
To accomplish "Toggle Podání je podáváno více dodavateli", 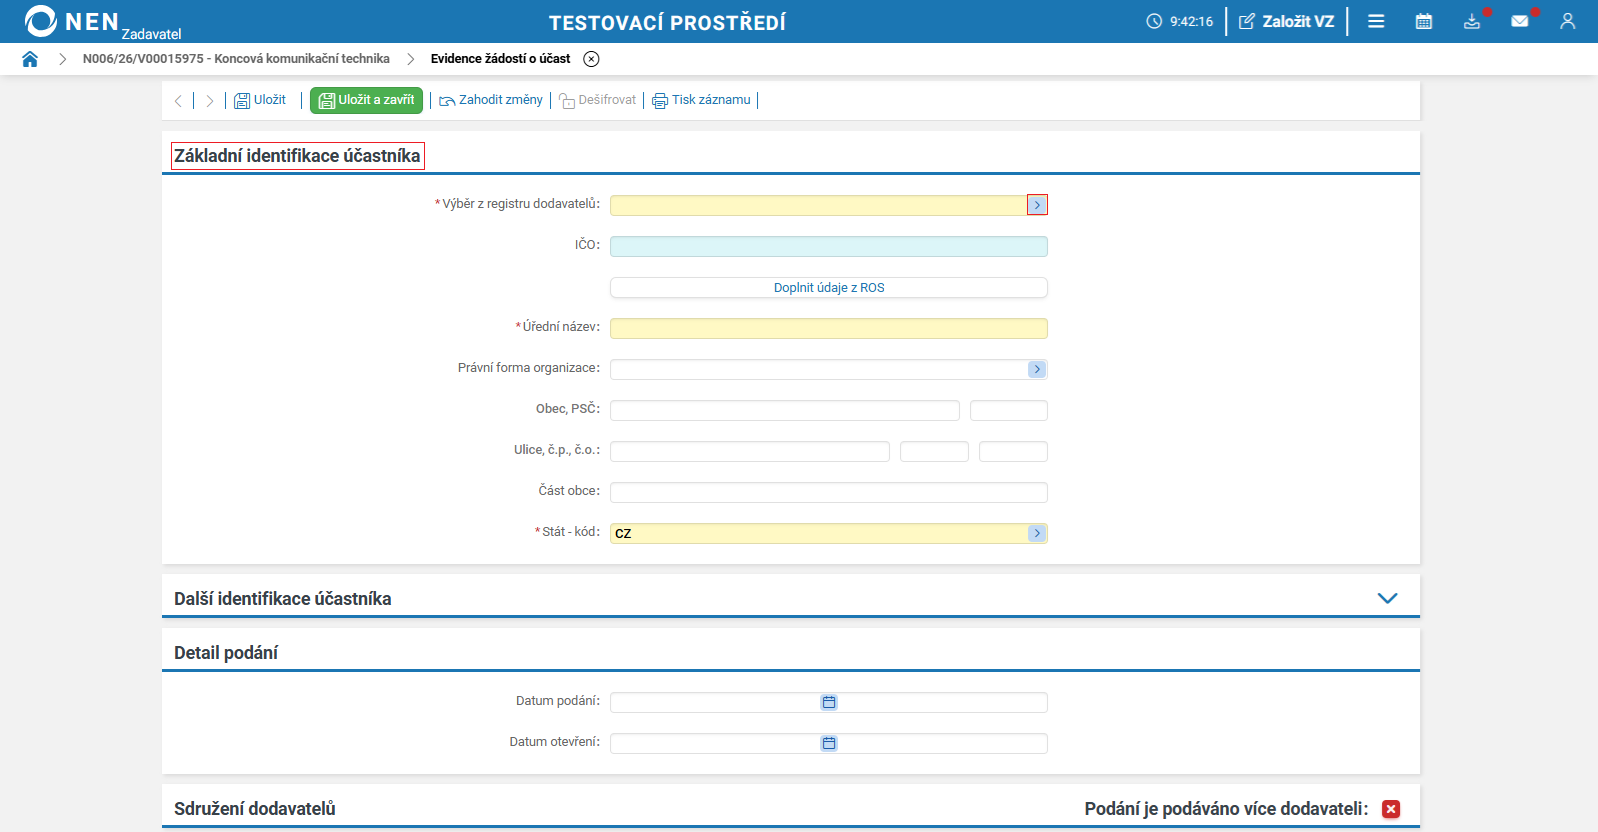I will coord(1391,809).
